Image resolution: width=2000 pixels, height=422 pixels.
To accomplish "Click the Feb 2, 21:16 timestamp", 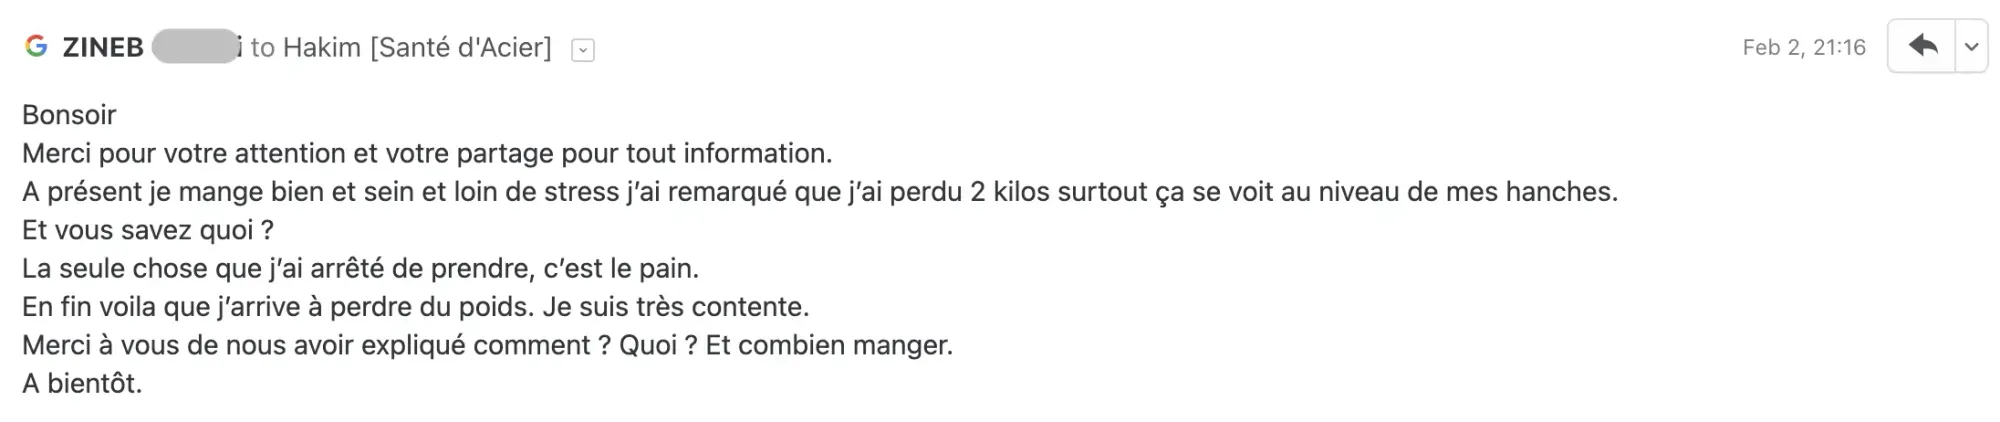I will (x=1804, y=47).
